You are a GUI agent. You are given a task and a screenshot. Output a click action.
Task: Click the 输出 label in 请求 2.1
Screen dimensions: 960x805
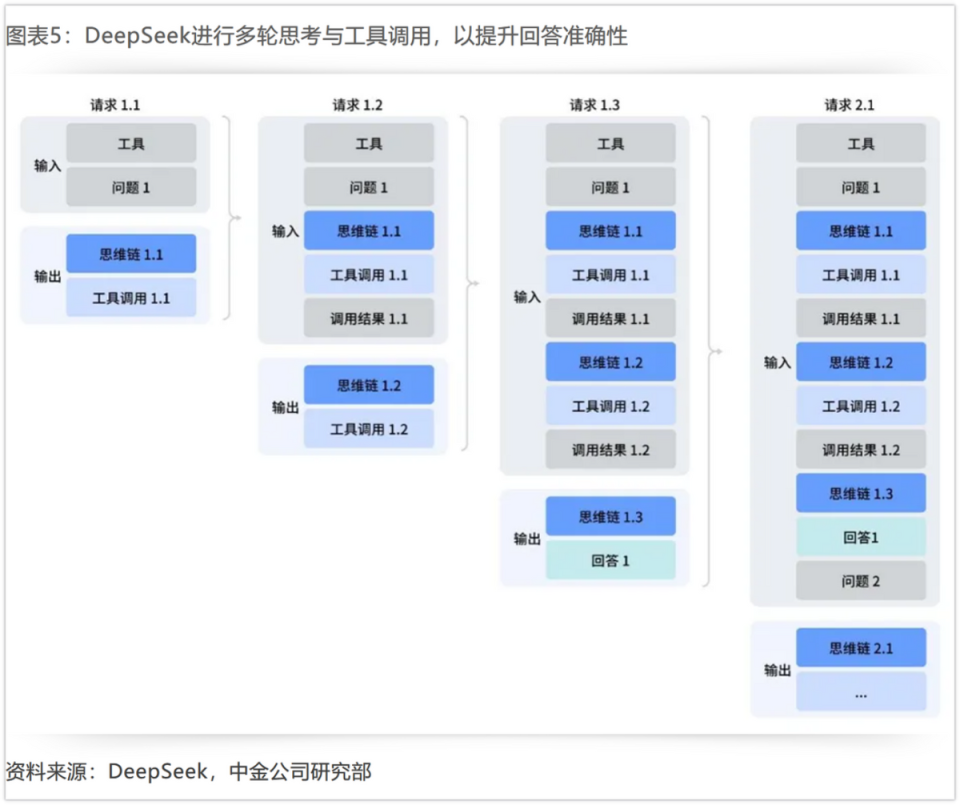(x=778, y=671)
